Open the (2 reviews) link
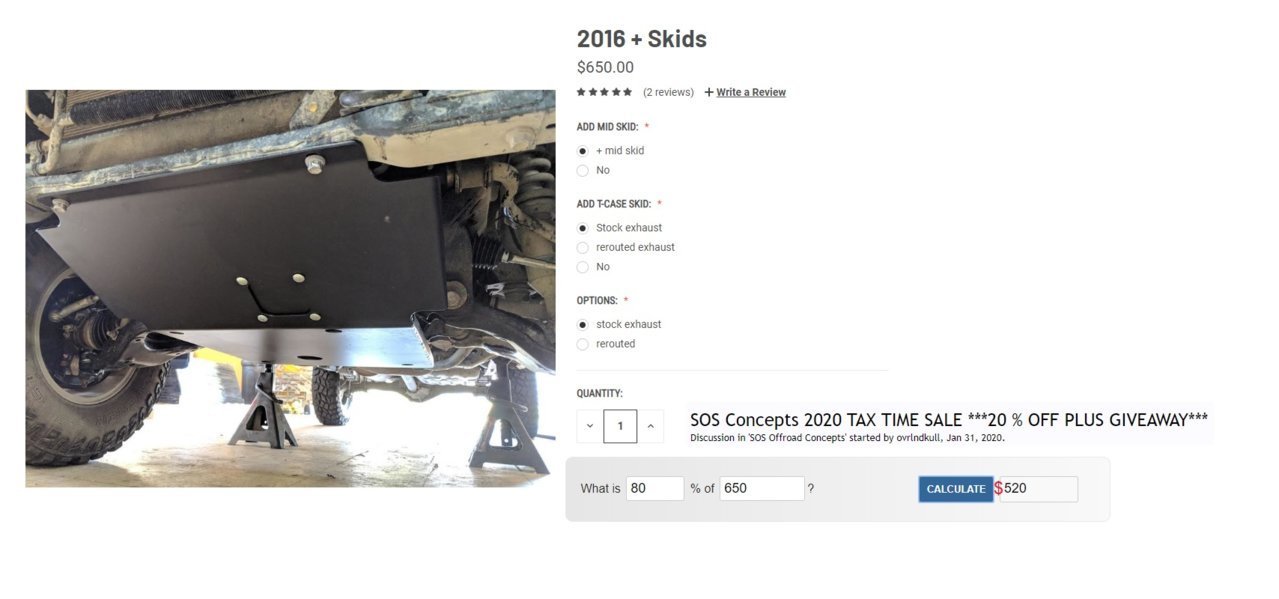This screenshot has height=599, width=1279. click(668, 92)
